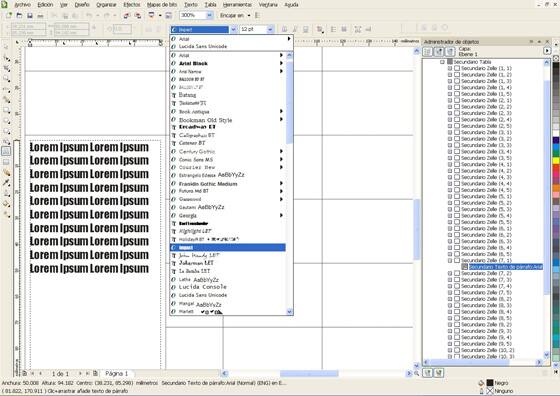Select the Ellipse tool in the toolbox
Screen dimensions: 560x396
point(6,121)
